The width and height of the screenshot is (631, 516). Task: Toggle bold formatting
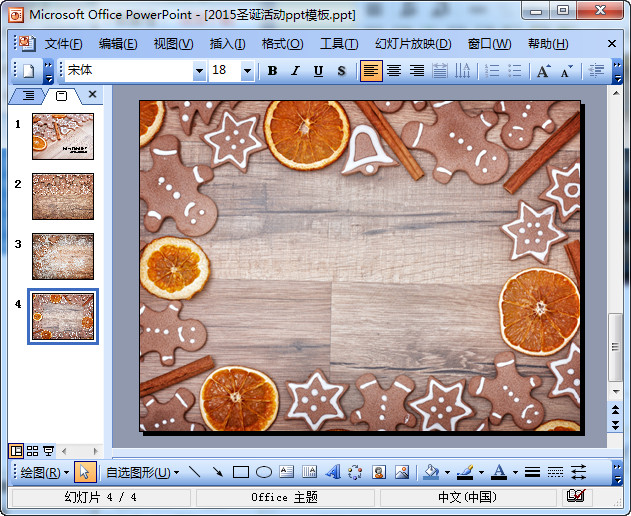[x=272, y=71]
